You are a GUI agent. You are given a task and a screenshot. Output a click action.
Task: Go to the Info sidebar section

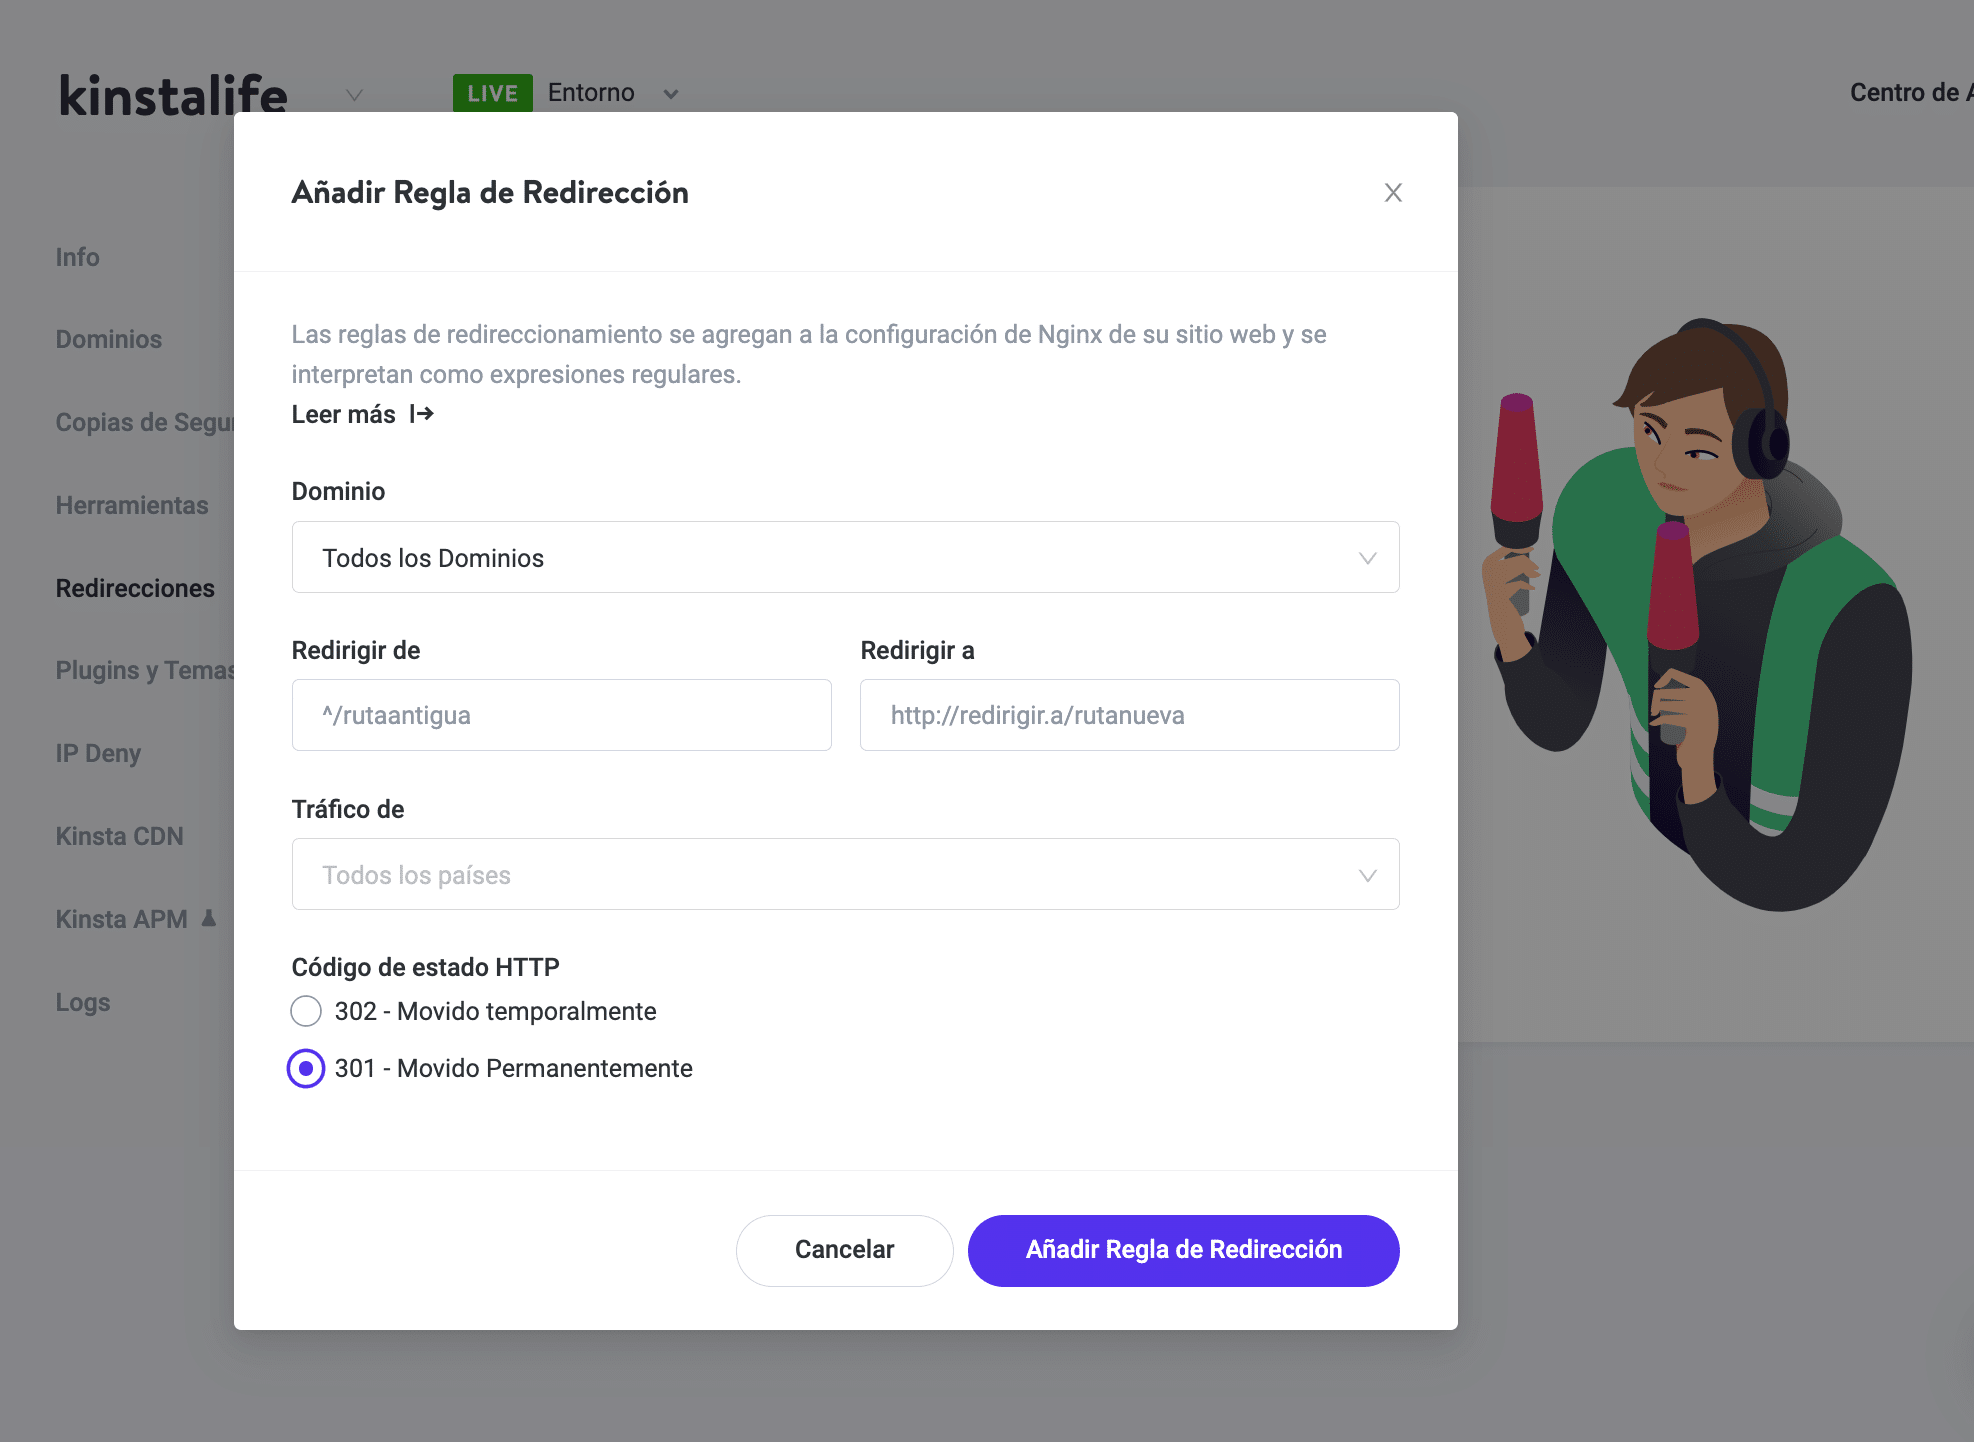click(x=77, y=257)
